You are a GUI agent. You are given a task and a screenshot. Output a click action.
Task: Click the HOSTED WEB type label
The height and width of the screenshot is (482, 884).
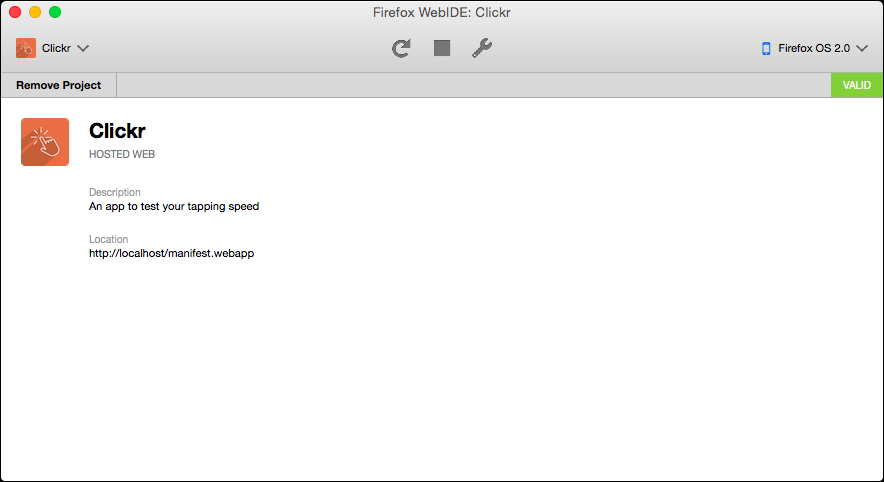coord(122,154)
